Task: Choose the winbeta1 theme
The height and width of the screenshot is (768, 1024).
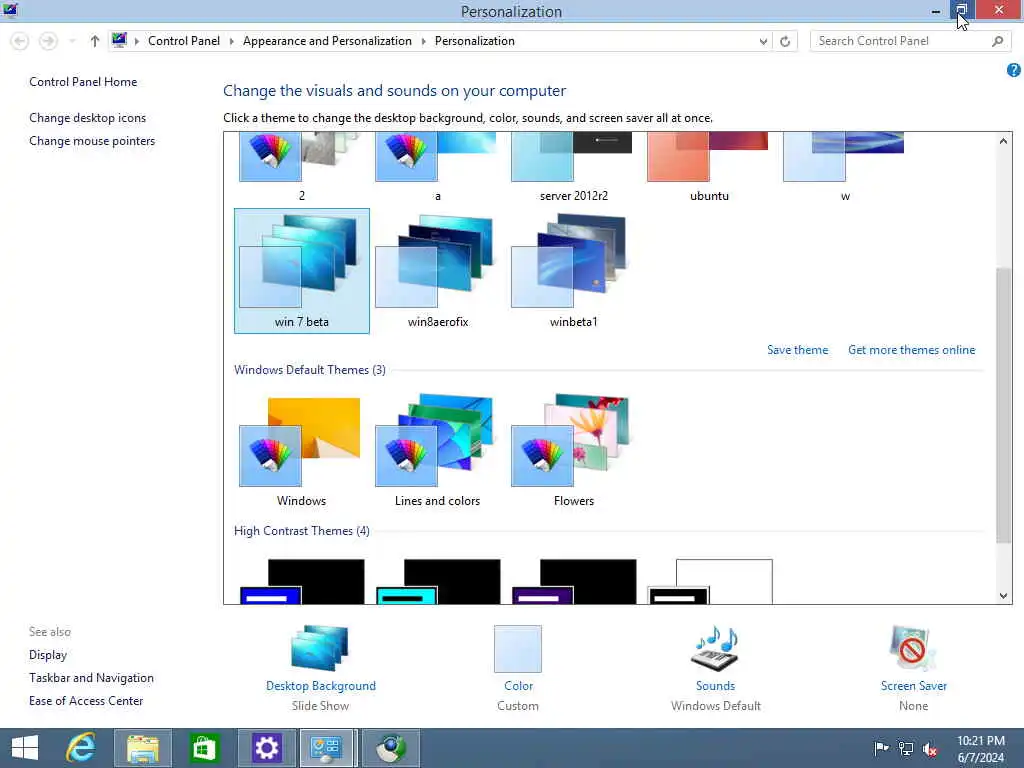Action: coord(573,270)
